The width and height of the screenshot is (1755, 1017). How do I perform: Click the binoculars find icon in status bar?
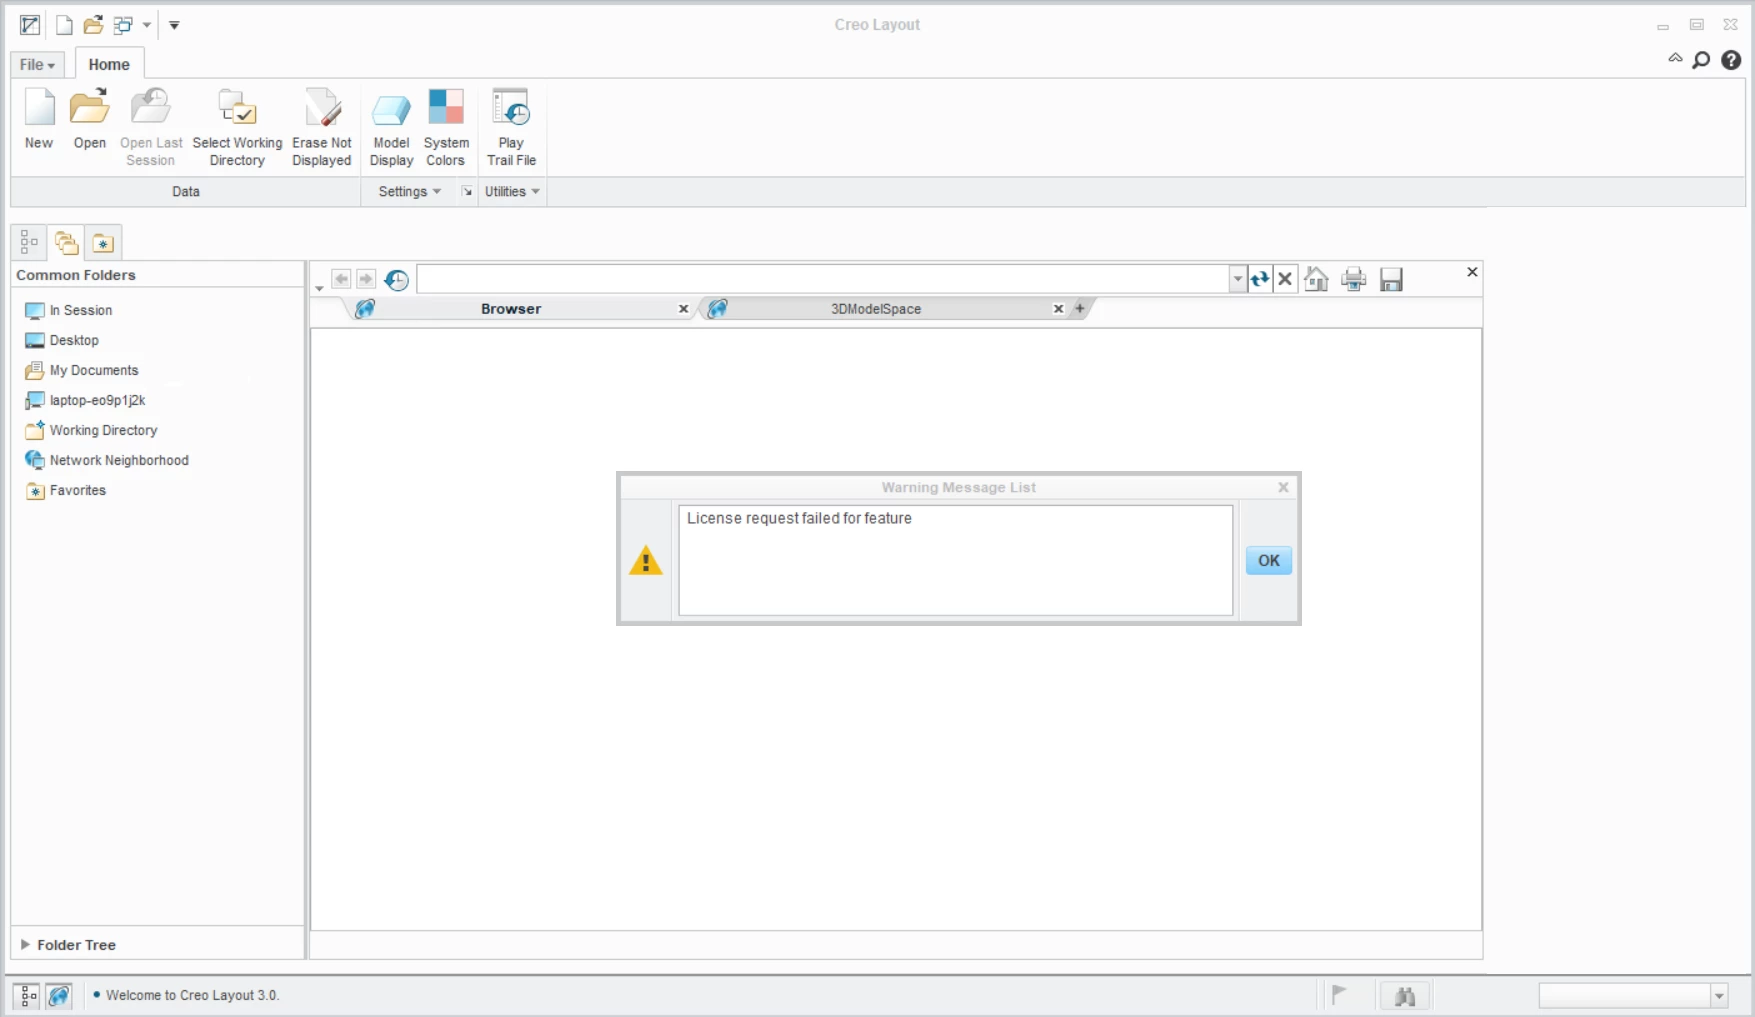[1405, 996]
